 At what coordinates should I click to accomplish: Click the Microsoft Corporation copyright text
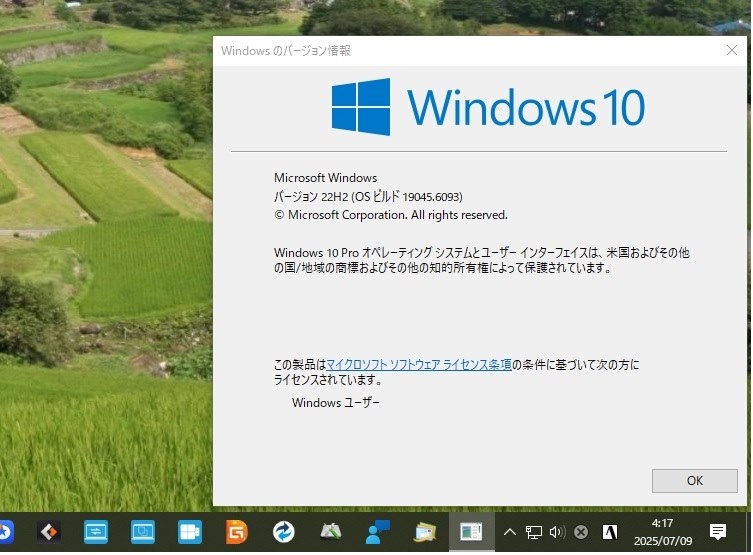(390, 215)
